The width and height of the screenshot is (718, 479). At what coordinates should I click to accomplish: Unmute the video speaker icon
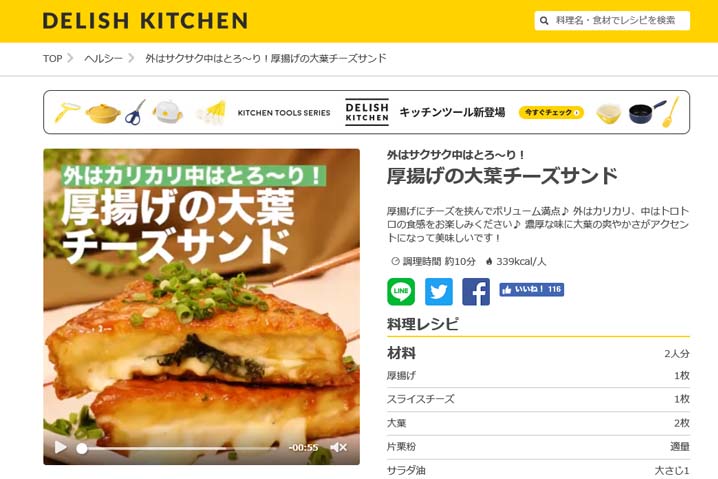338,447
